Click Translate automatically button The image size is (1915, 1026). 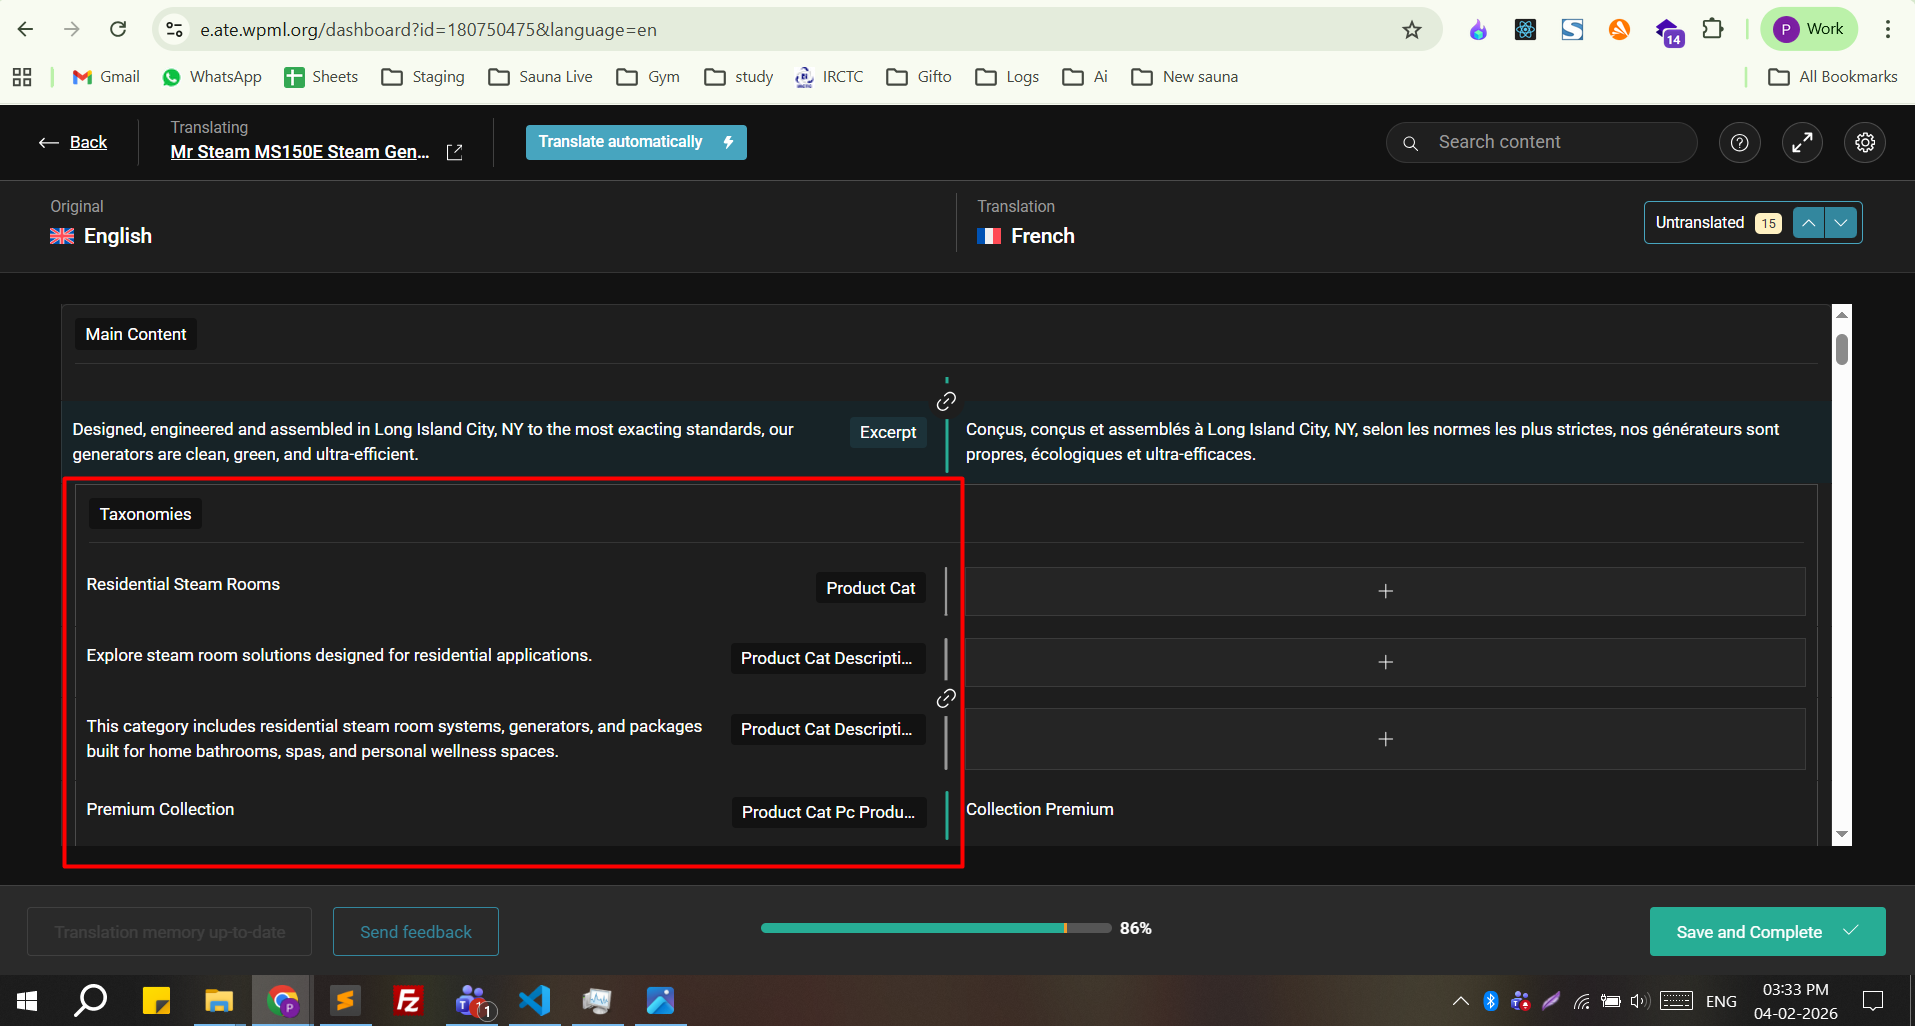pos(636,142)
